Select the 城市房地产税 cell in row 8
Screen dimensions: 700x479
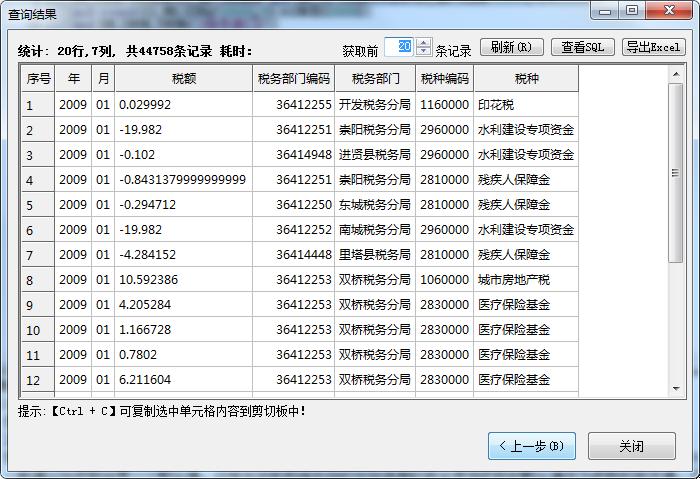526,280
